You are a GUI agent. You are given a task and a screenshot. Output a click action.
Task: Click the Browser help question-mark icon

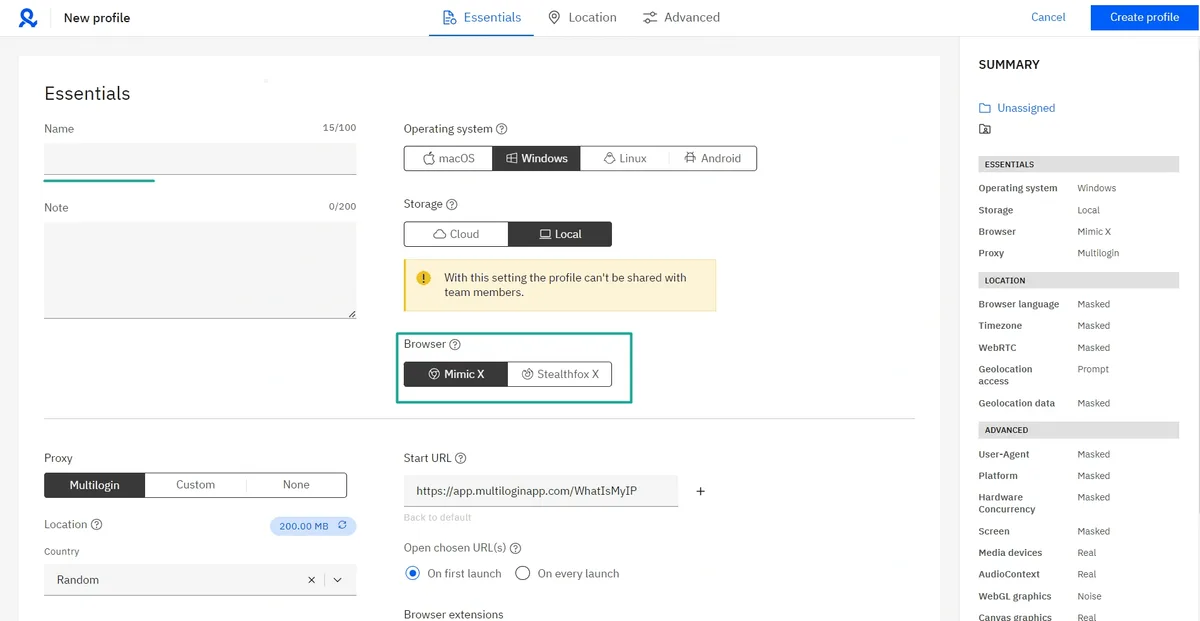455,344
